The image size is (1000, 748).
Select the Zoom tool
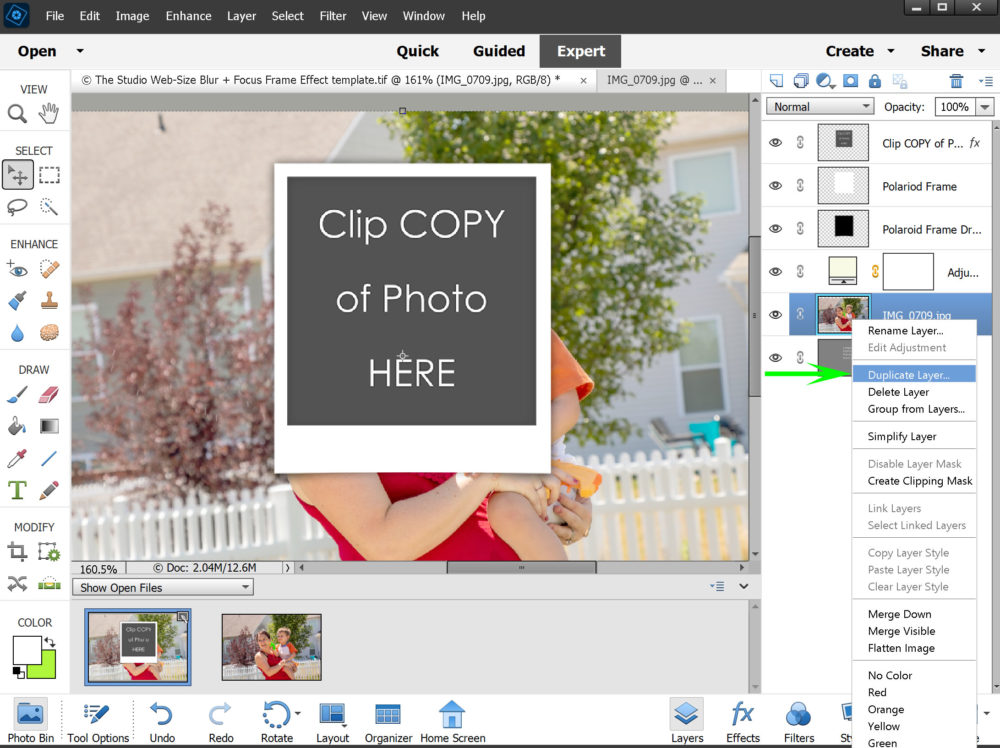tap(17, 114)
